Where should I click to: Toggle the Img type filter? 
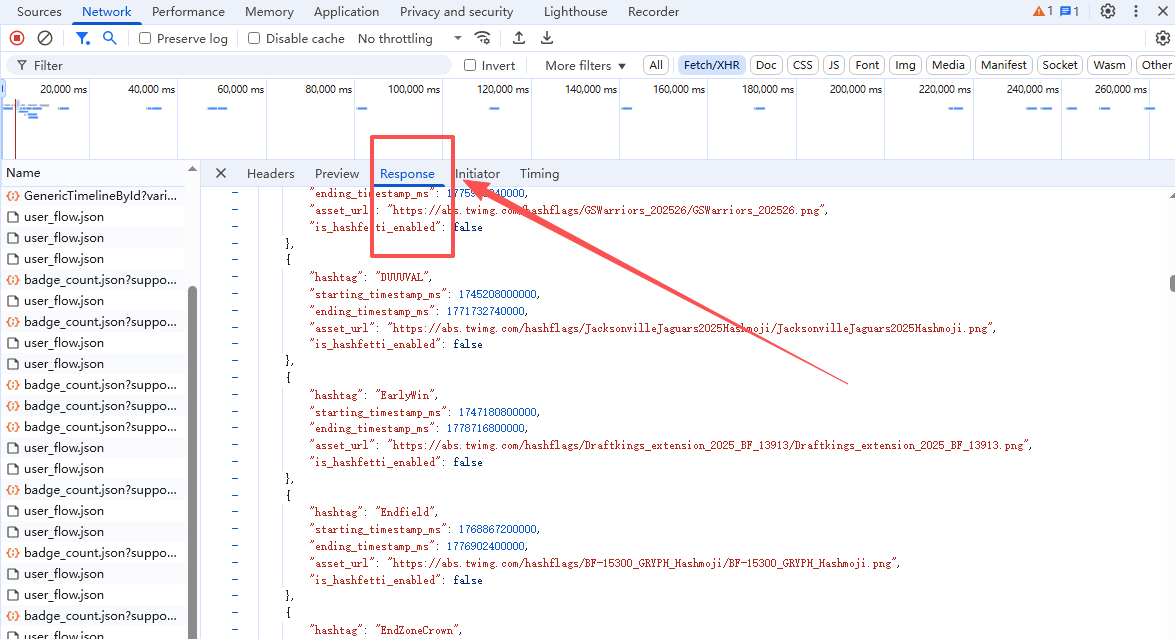pos(905,65)
